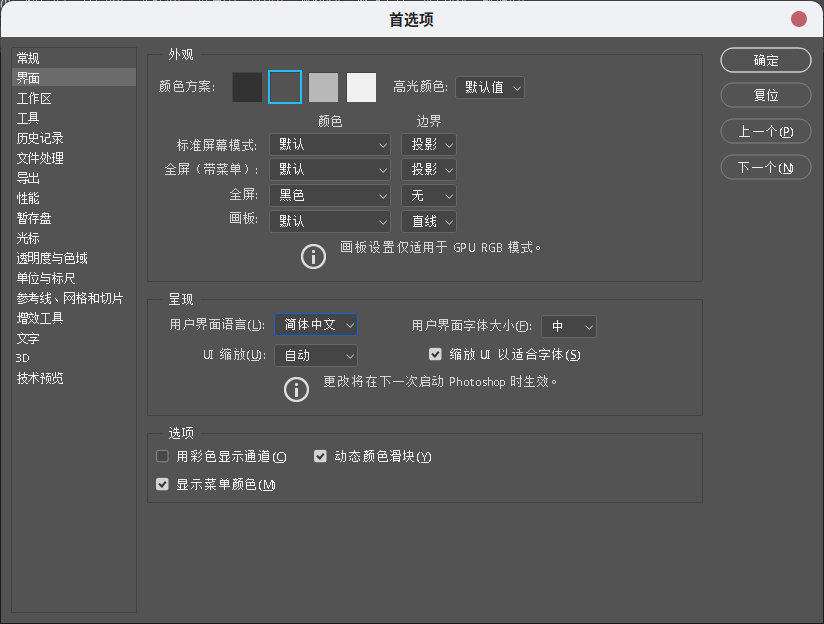Click the 下一个(N) button
The image size is (824, 624).
(765, 167)
